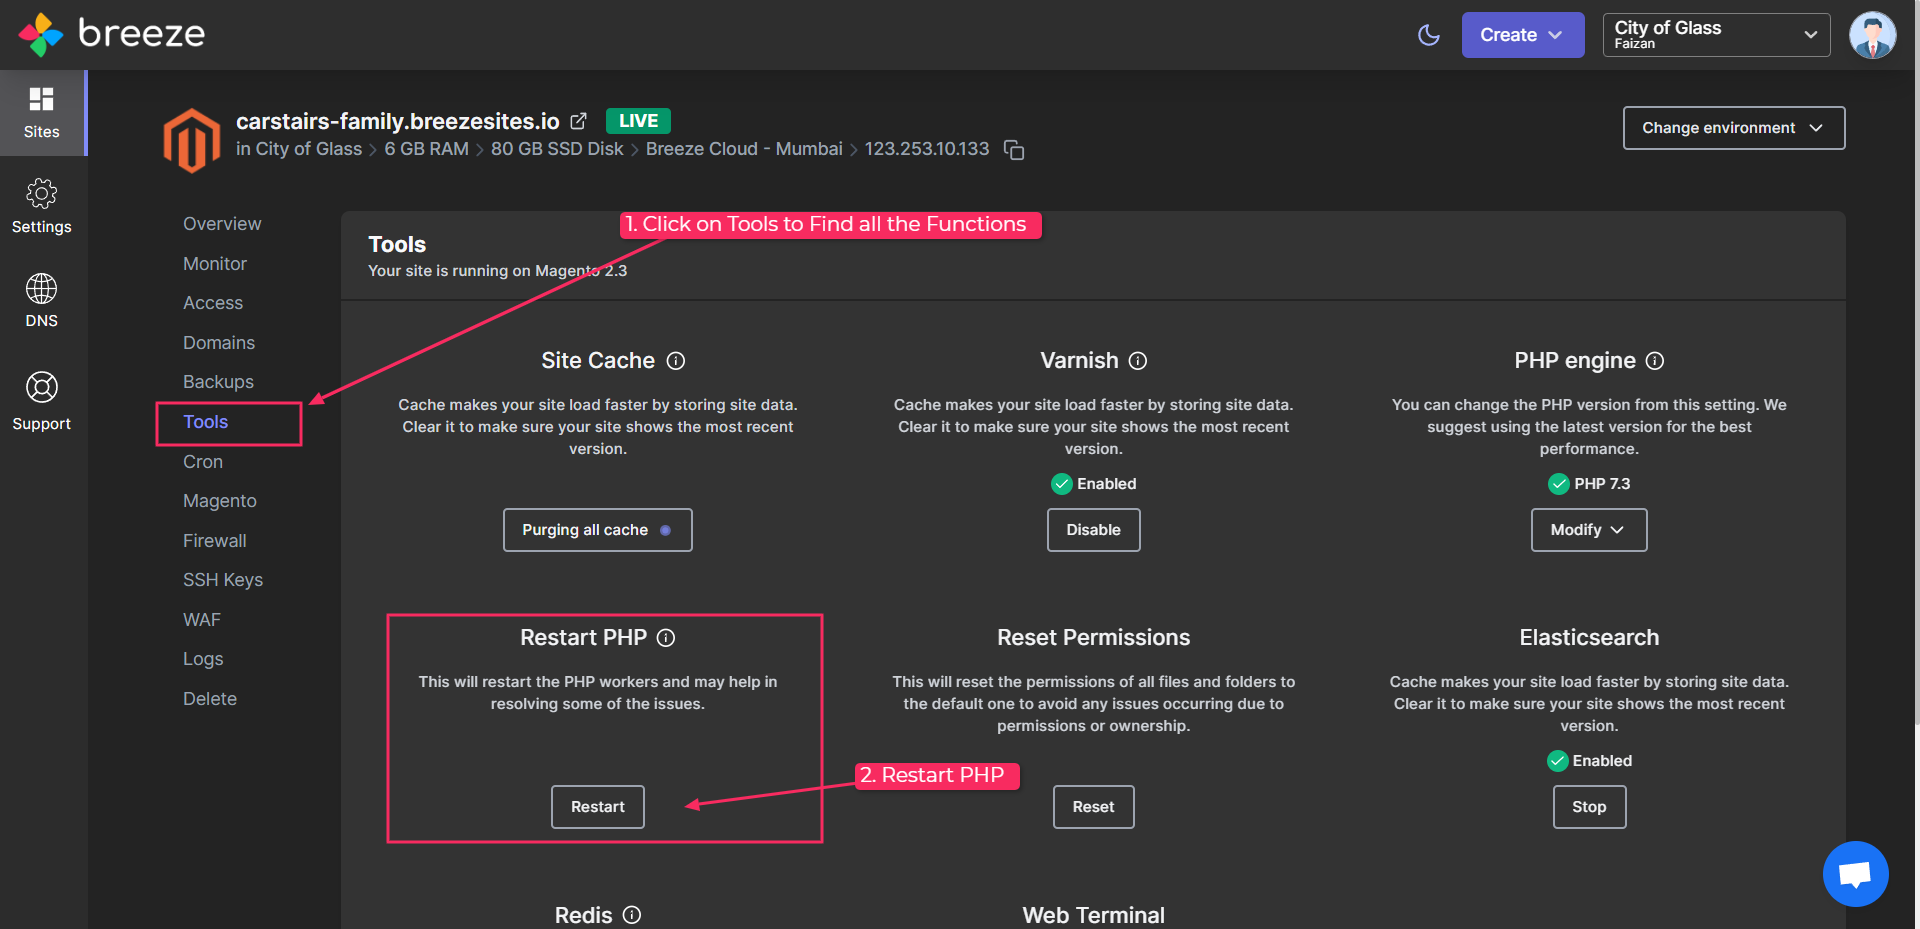Open the Modify PHP version dropdown
1920x929 pixels.
click(x=1589, y=530)
